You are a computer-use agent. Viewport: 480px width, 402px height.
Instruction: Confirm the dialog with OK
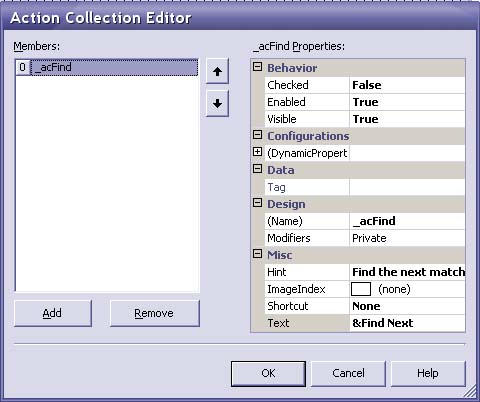[268, 373]
